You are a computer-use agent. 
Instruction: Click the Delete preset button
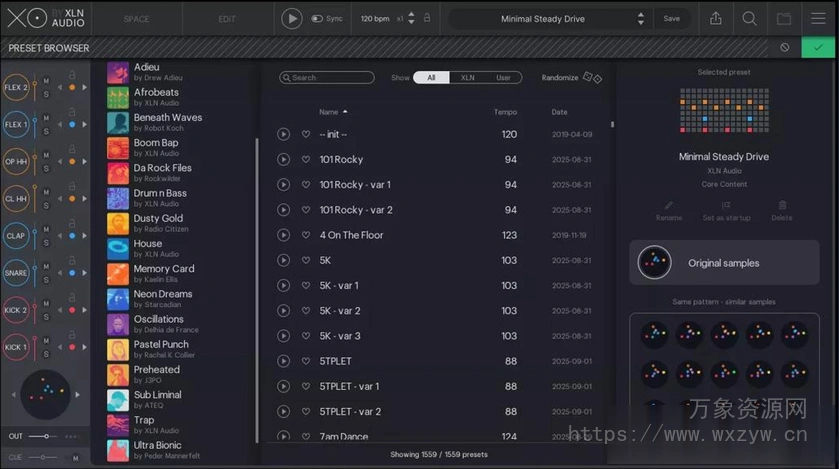(x=782, y=211)
